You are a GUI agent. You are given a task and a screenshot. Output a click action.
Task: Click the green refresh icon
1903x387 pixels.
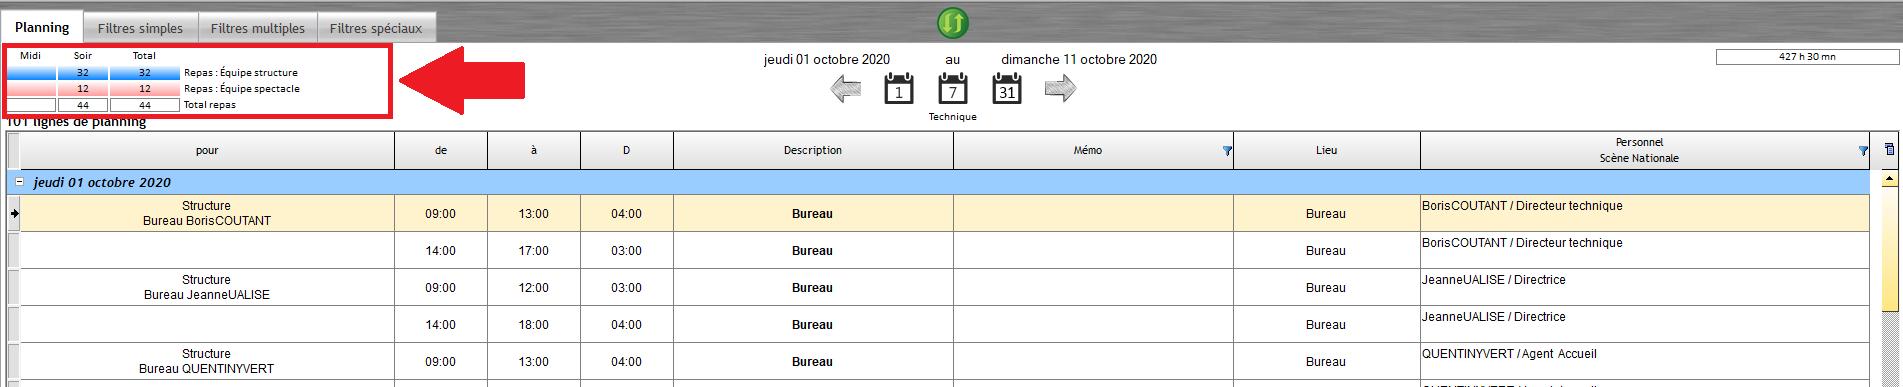click(x=952, y=22)
